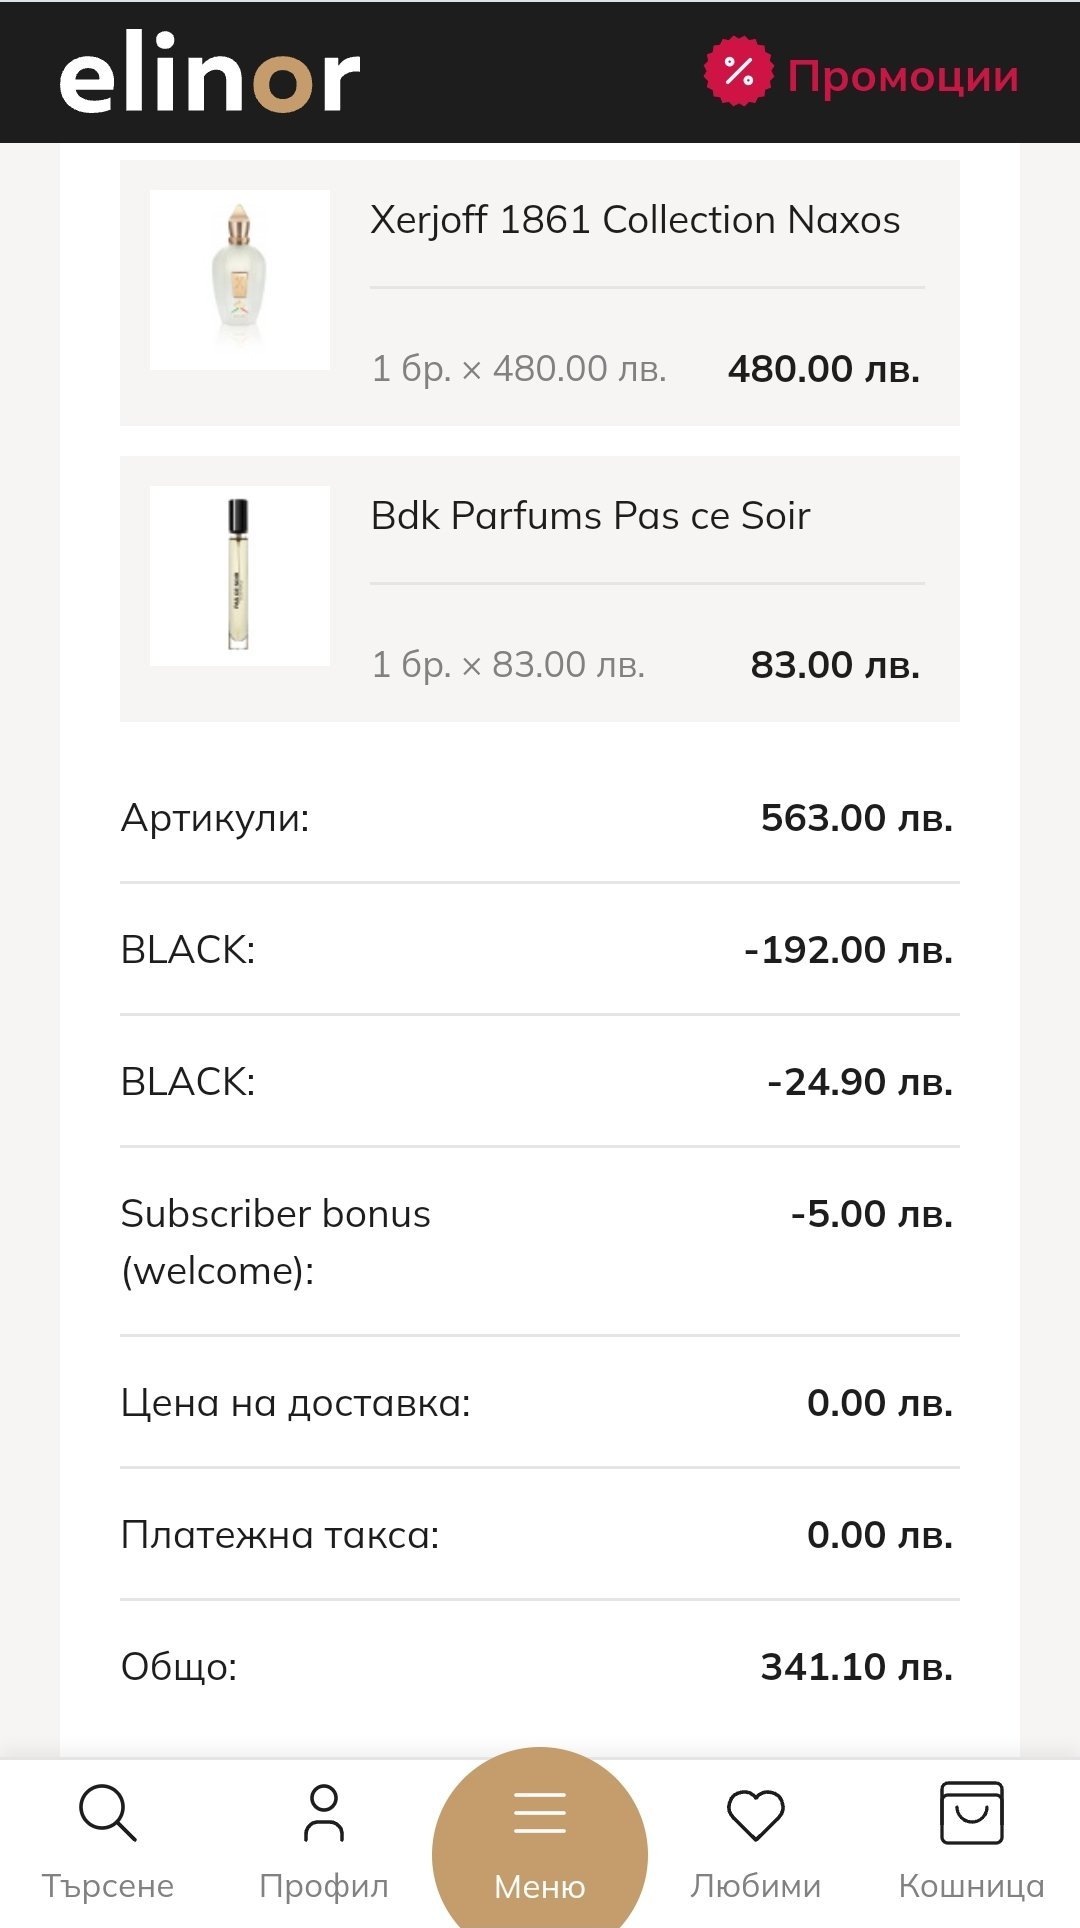Select the Търсене tab label
The width and height of the screenshot is (1080, 1928).
coord(108,1886)
